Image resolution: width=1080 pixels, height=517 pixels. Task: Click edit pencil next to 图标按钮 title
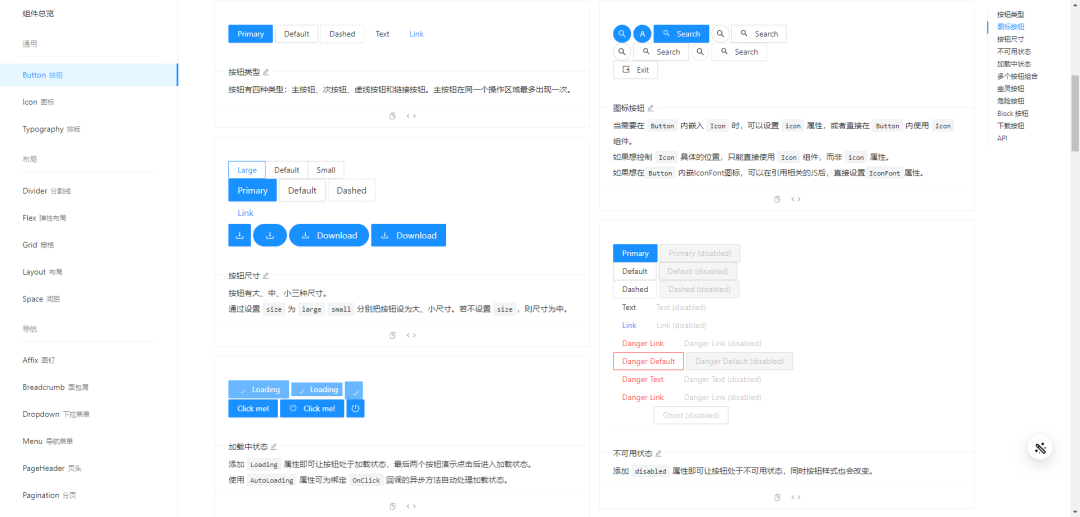[650, 108]
